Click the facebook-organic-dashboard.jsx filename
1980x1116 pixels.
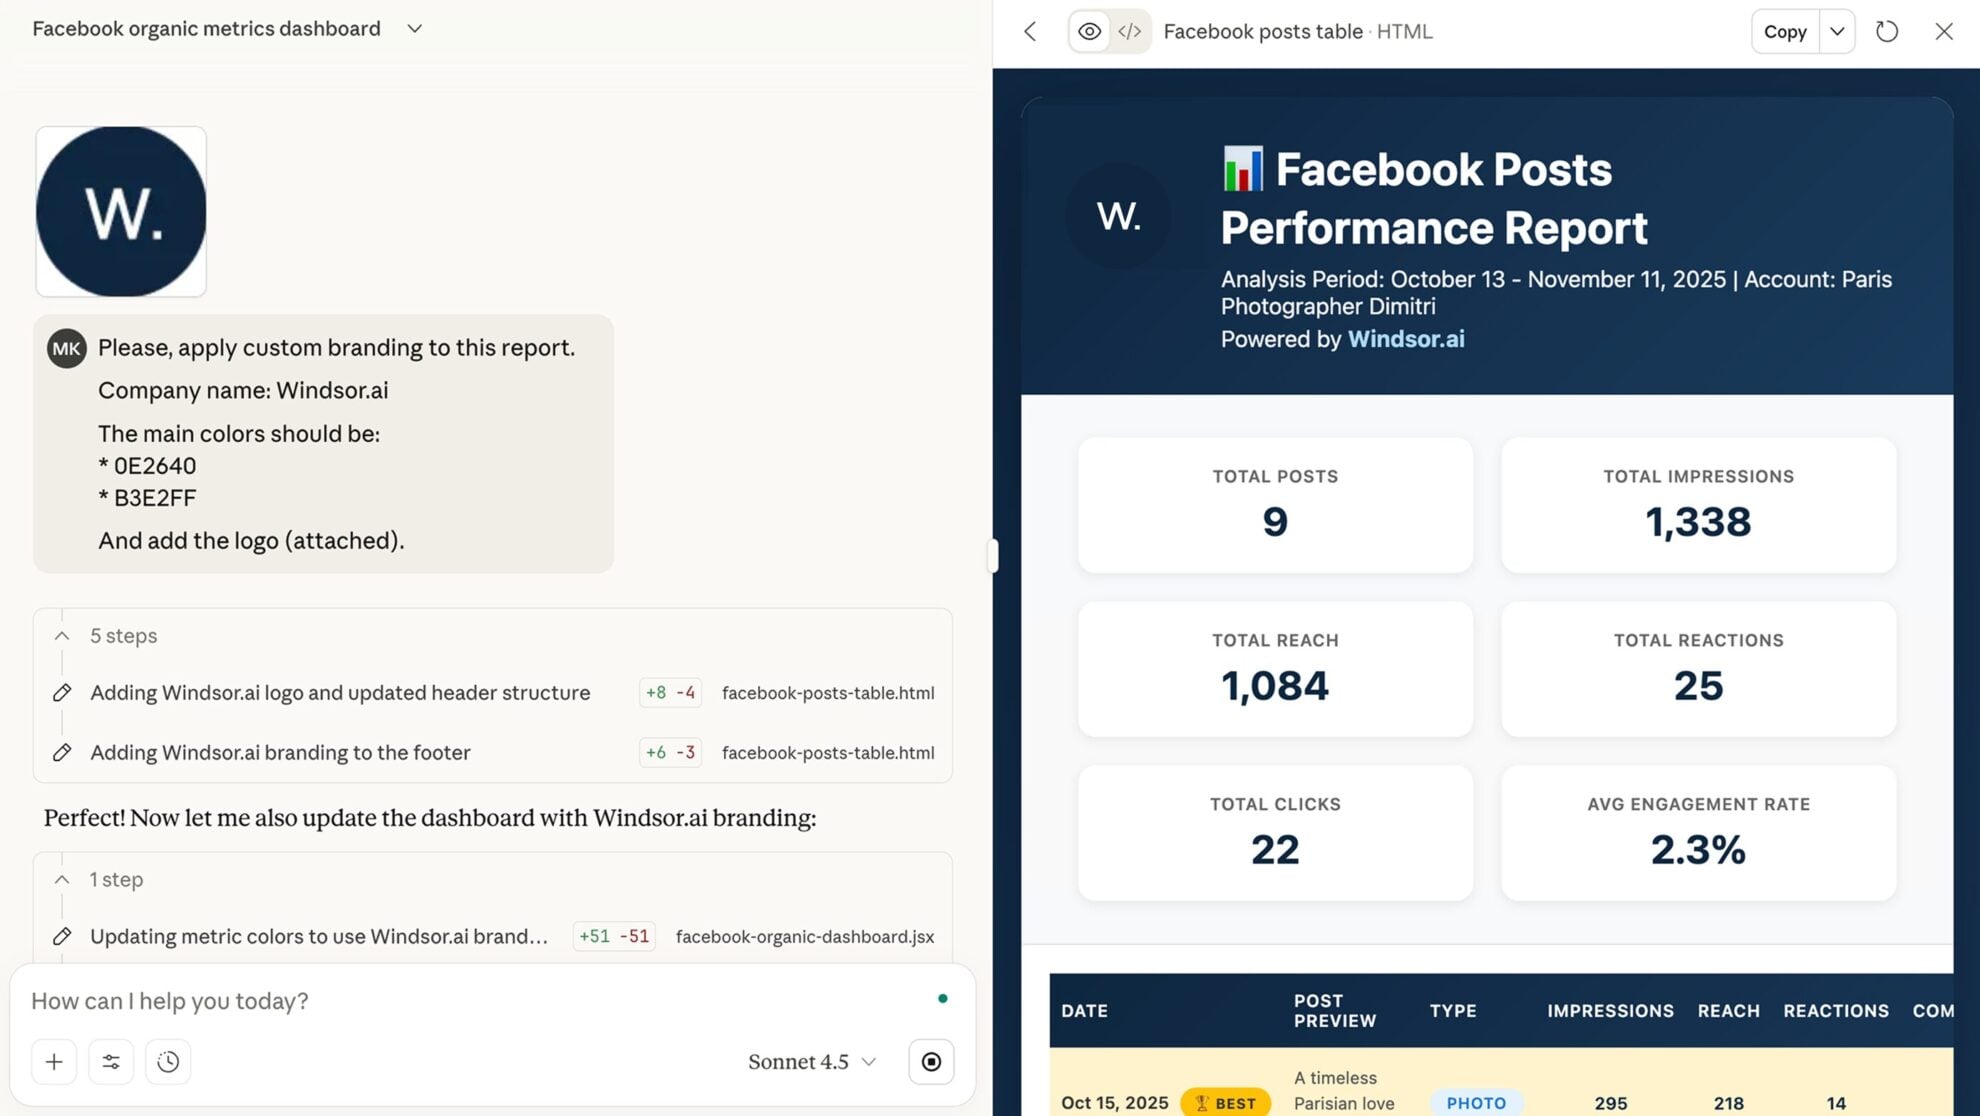pyautogui.click(x=805, y=937)
